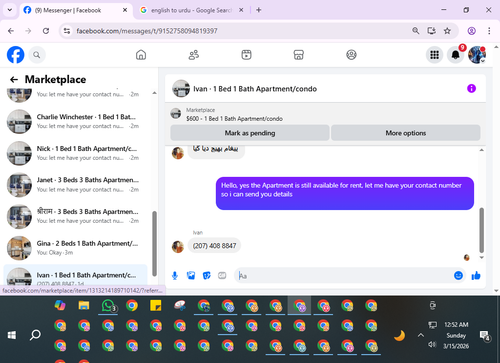Open Windows taskbar search
Image resolution: width=500 pixels, height=363 pixels.
[x=35, y=335]
